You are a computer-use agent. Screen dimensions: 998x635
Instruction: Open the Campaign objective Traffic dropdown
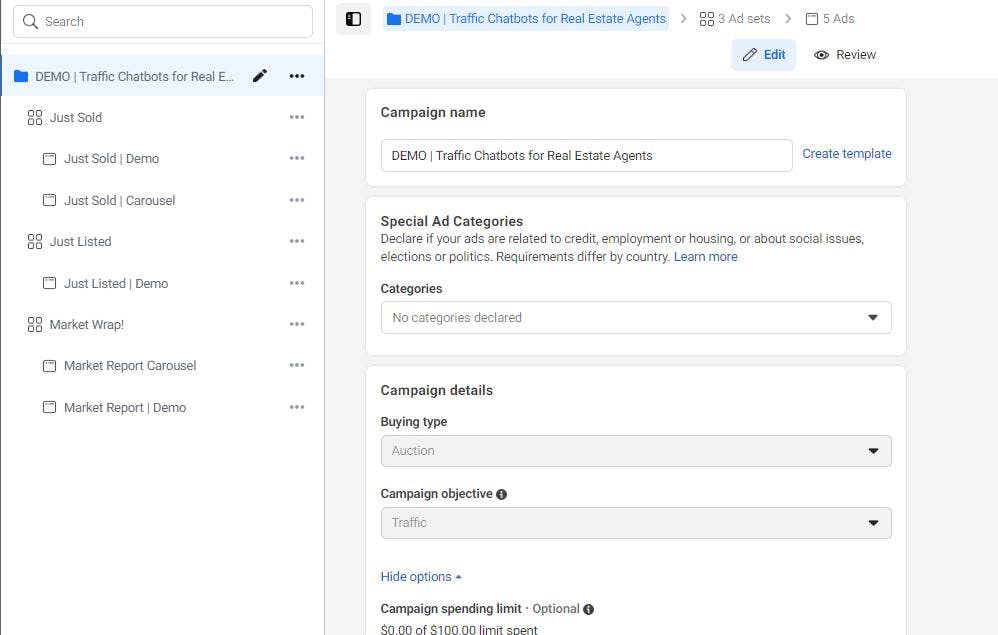[x=636, y=523]
